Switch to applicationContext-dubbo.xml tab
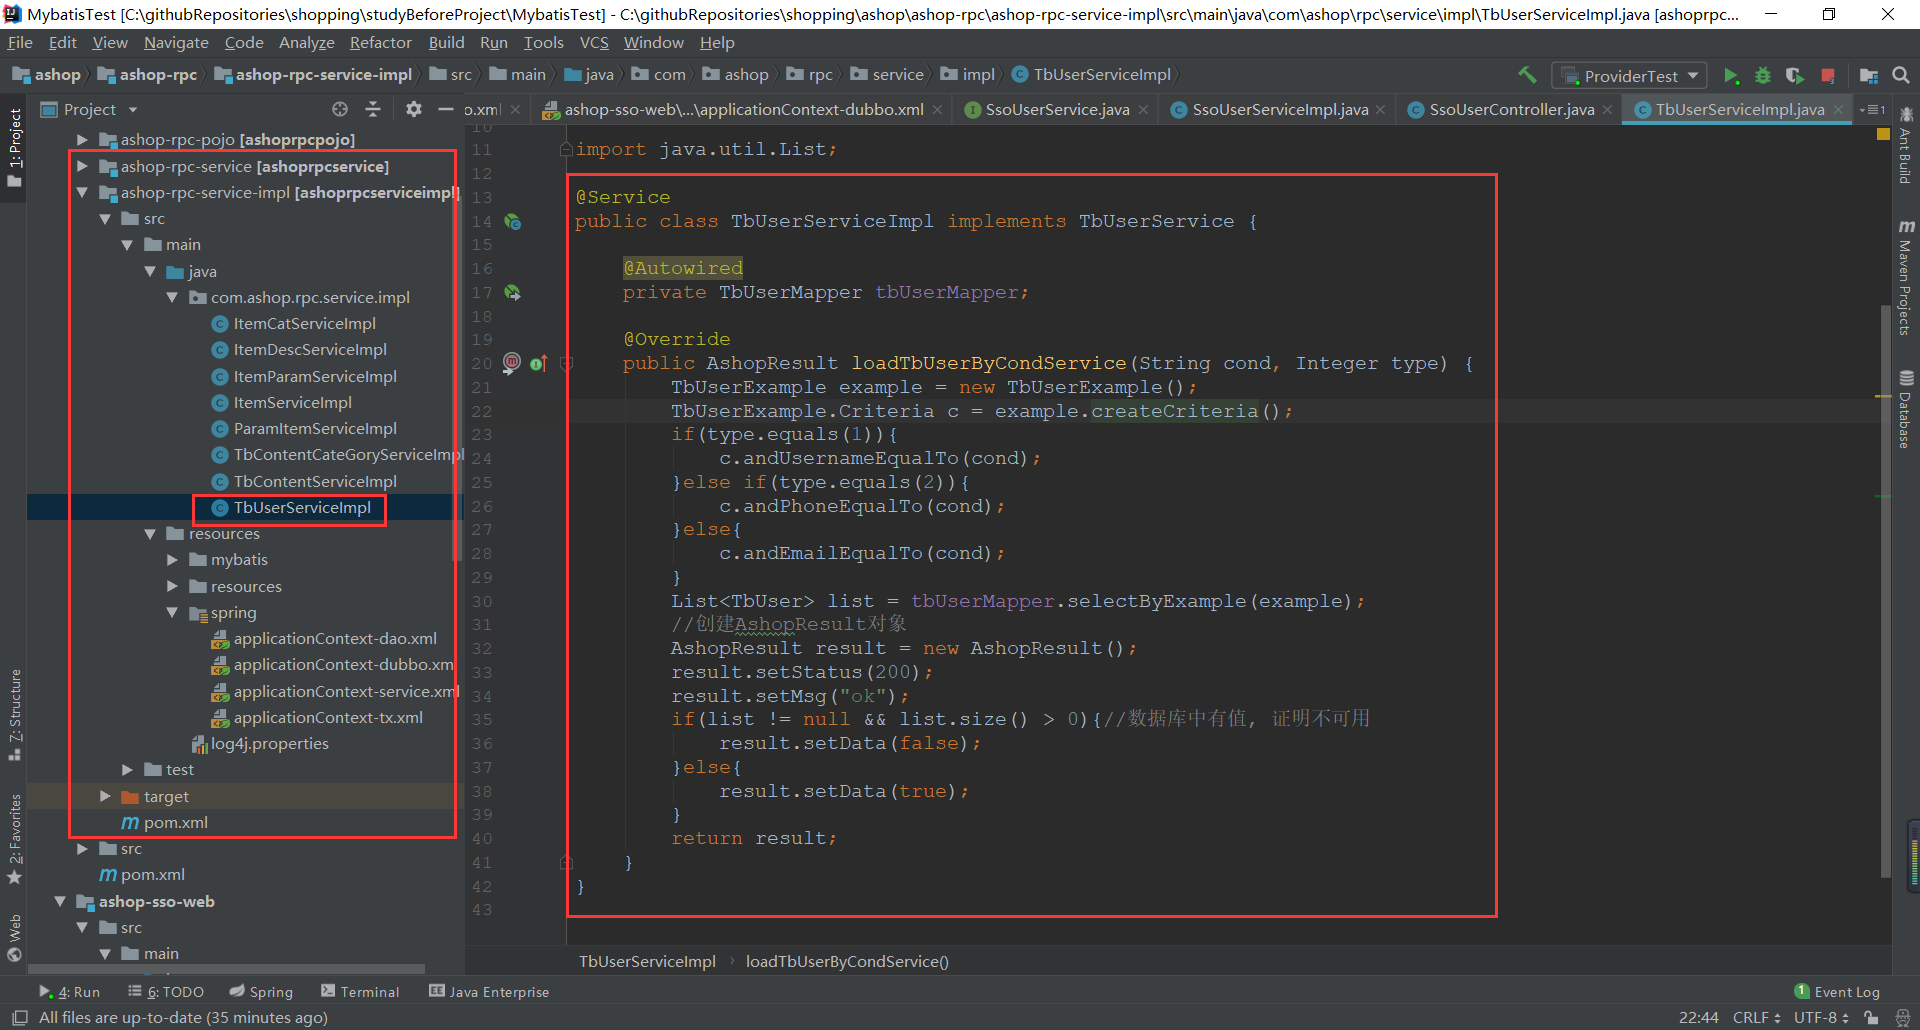Screen dimensions: 1920x1030 [743, 109]
